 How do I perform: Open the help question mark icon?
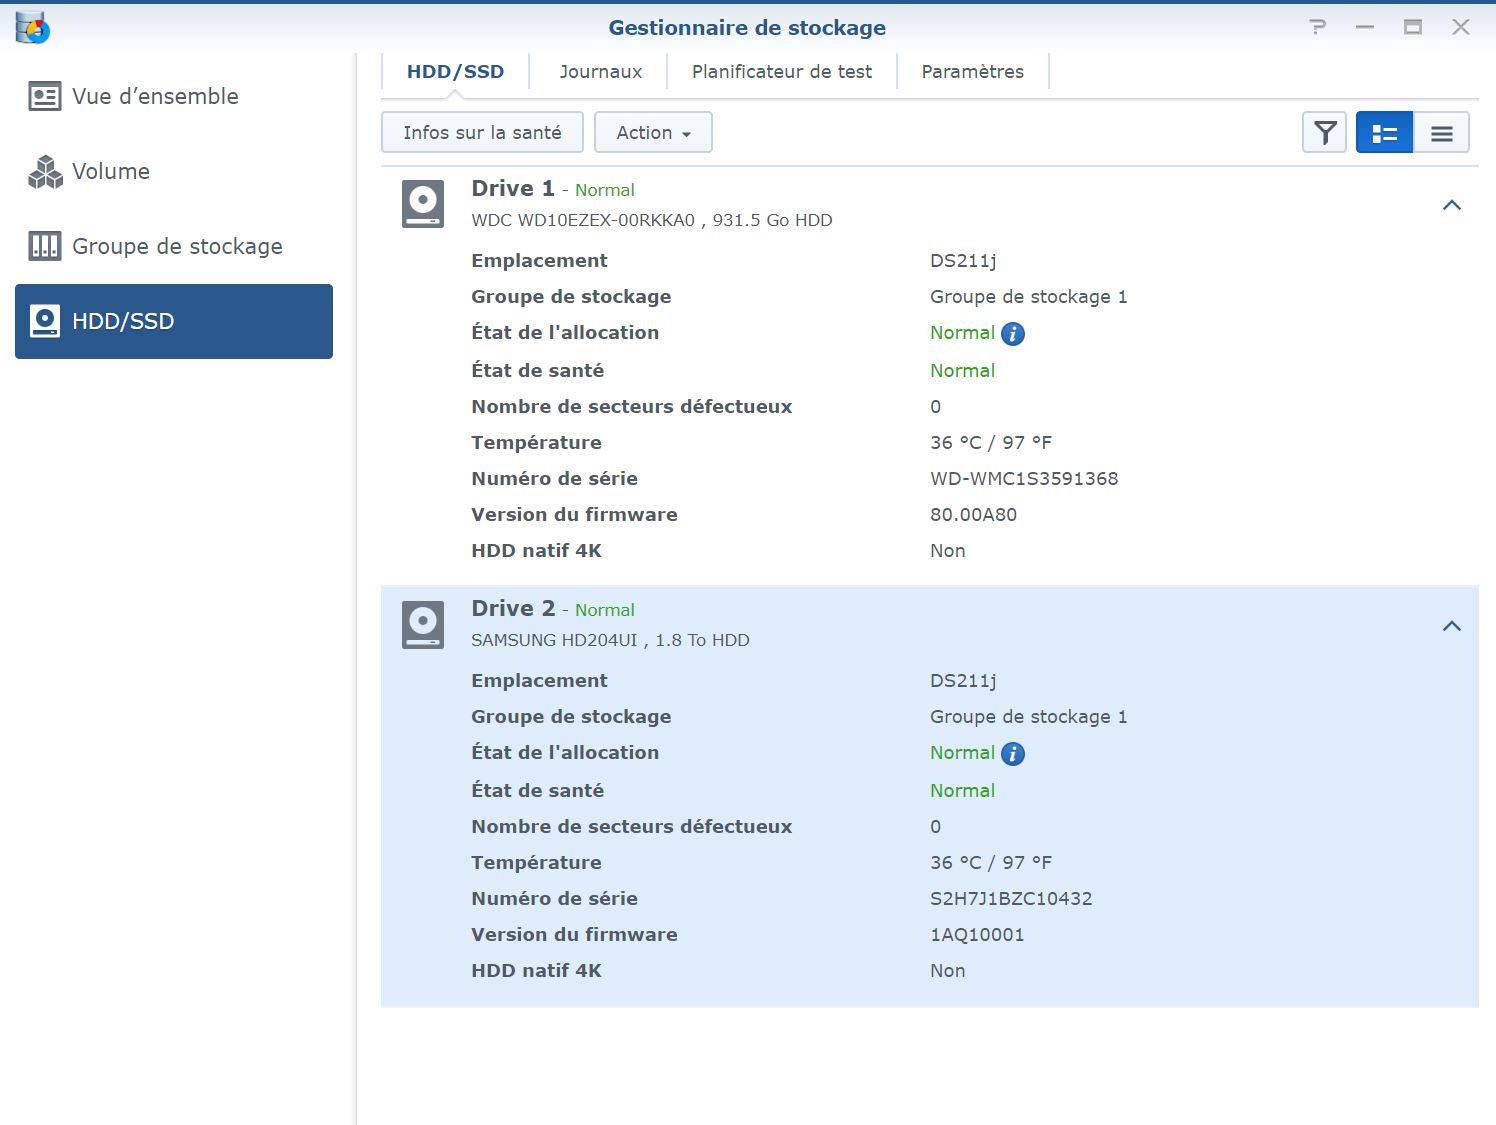click(1318, 27)
